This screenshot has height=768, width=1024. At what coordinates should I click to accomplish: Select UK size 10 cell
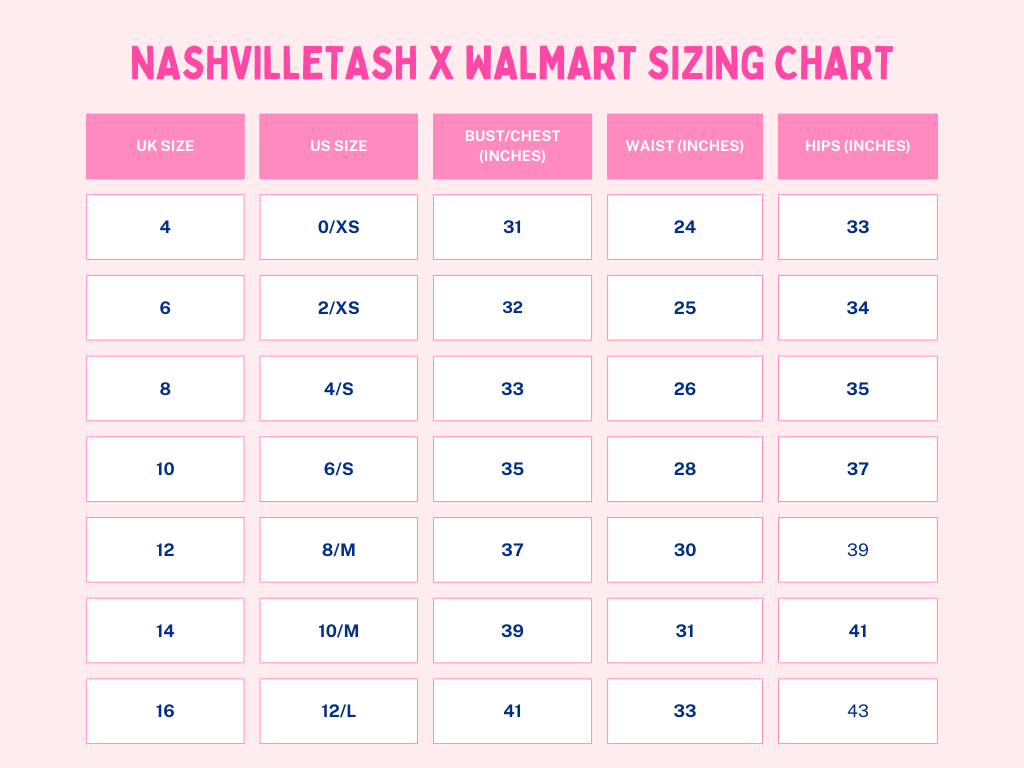165,469
